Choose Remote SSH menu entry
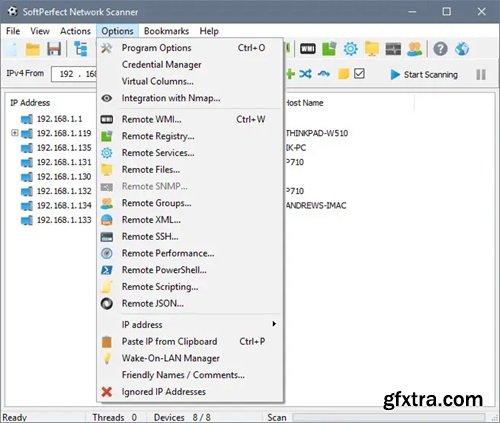Screen dimensions: 500x423 190,237
